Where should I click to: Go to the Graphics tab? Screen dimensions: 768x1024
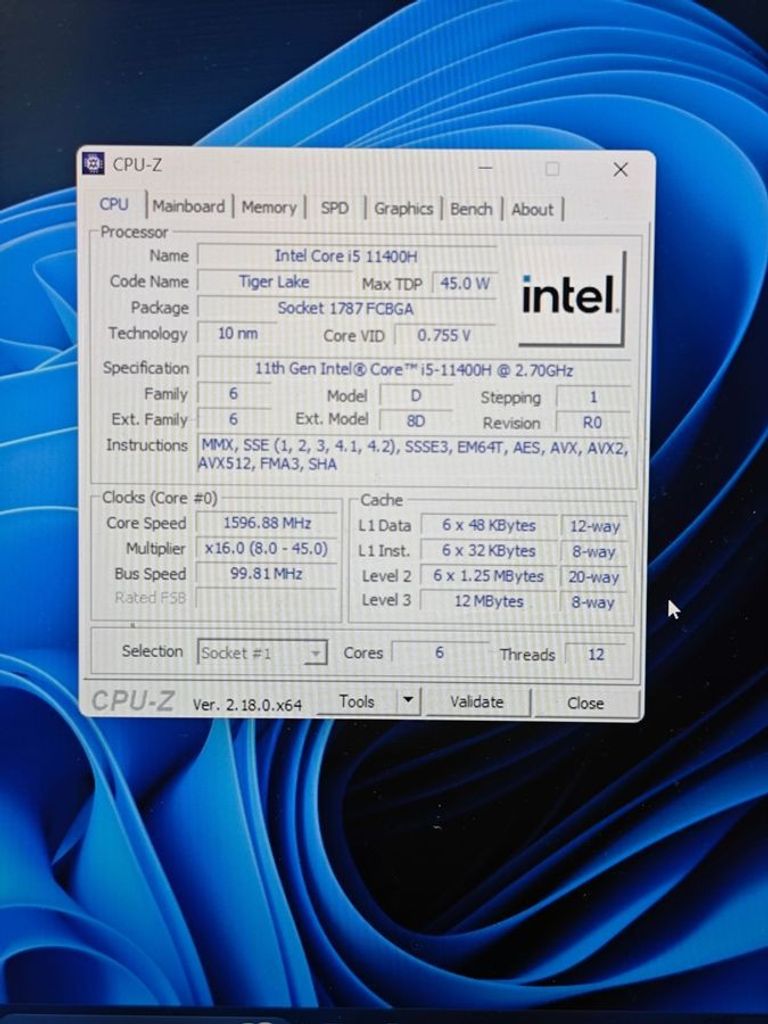403,209
